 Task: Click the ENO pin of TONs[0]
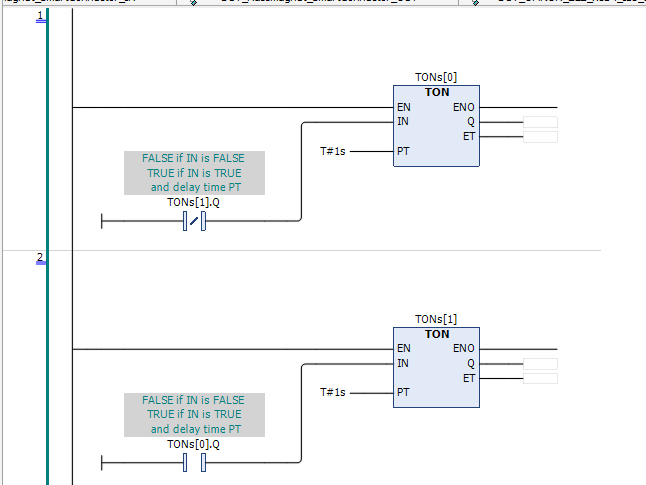pos(464,107)
